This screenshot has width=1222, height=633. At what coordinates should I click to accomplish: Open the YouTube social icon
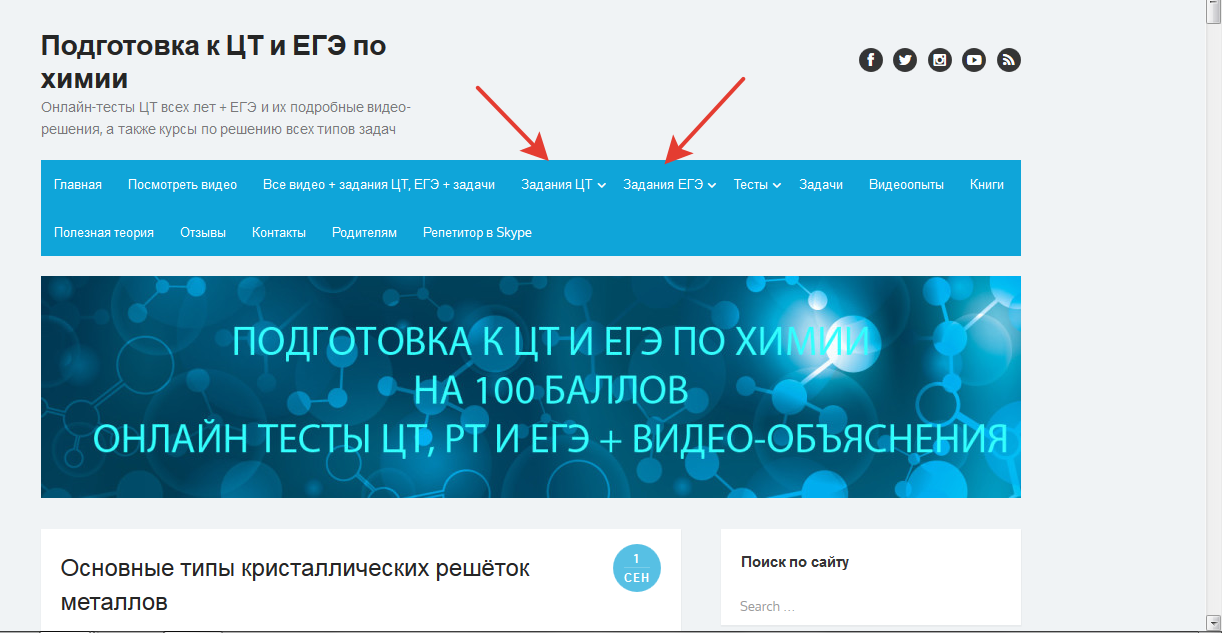click(974, 60)
